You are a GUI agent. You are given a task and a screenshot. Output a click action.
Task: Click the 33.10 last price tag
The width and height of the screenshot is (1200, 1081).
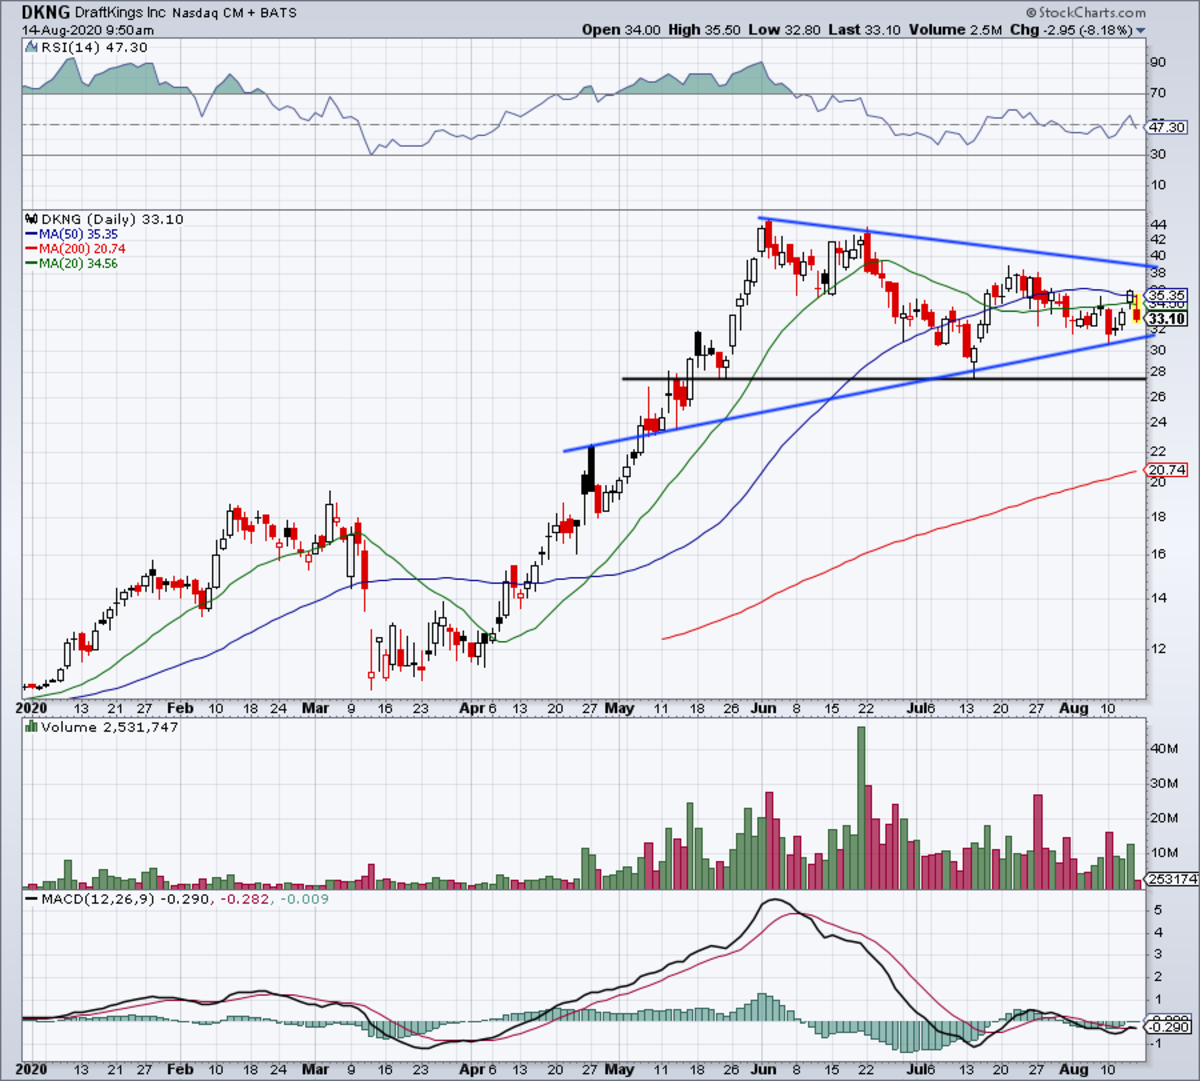1166,319
